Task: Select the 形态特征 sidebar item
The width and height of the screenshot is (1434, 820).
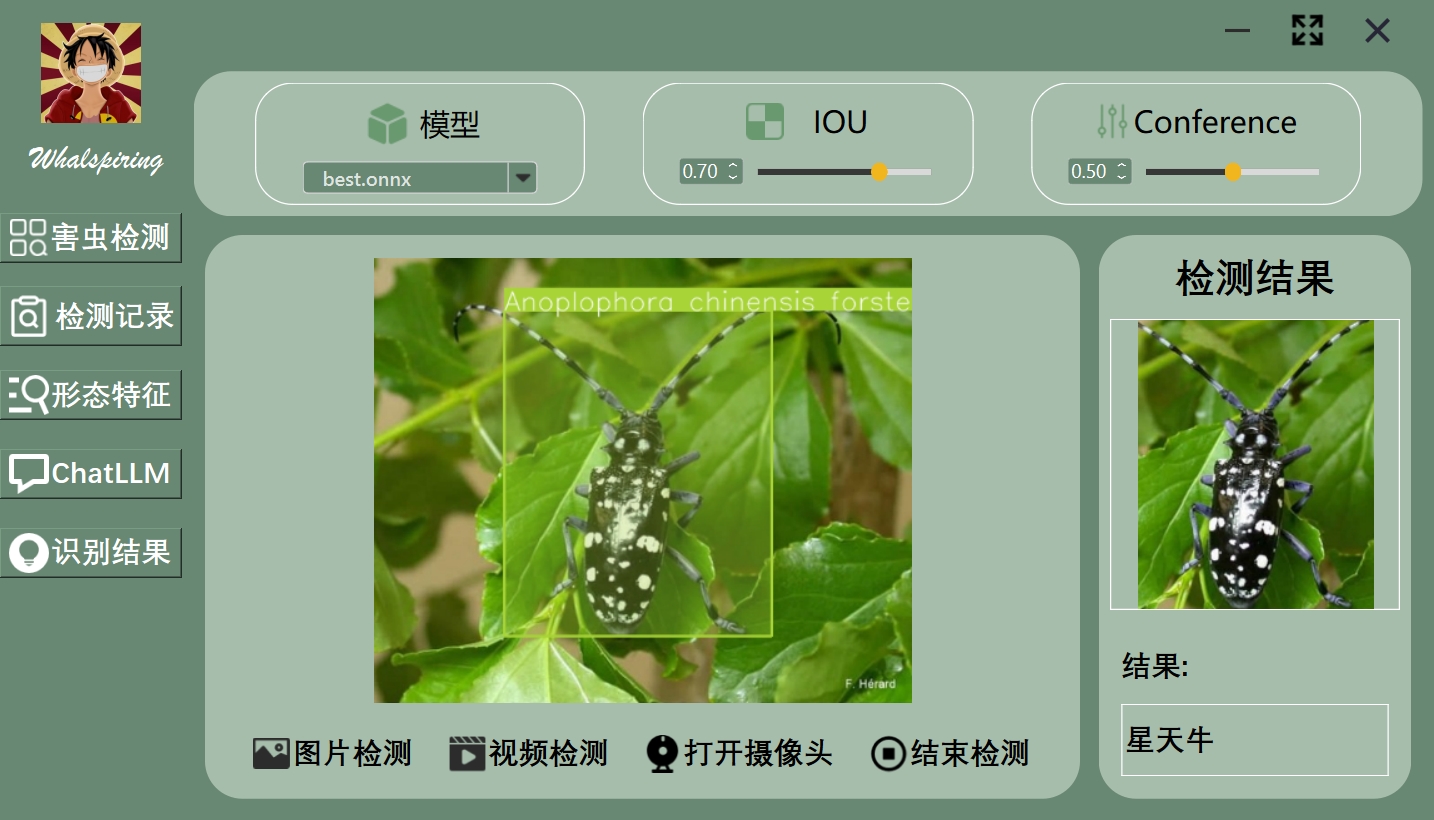Action: [90, 395]
